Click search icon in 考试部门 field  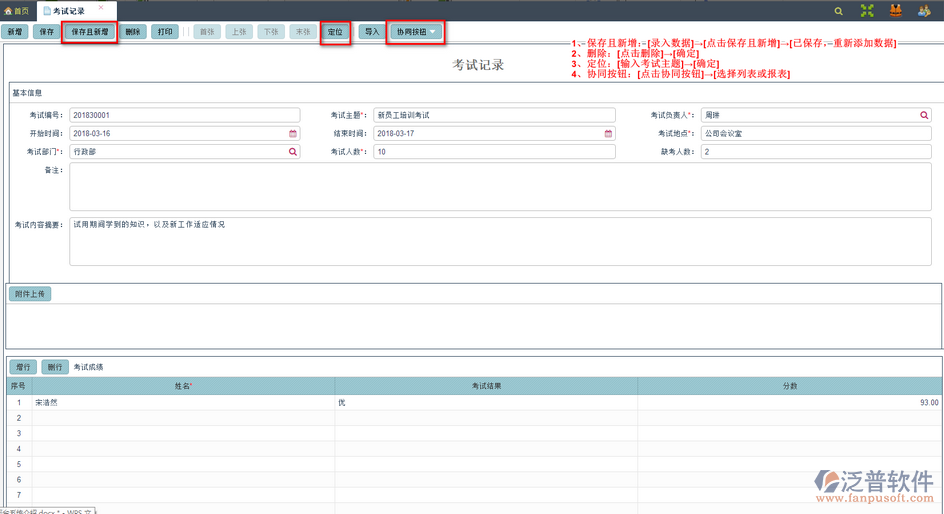293,152
